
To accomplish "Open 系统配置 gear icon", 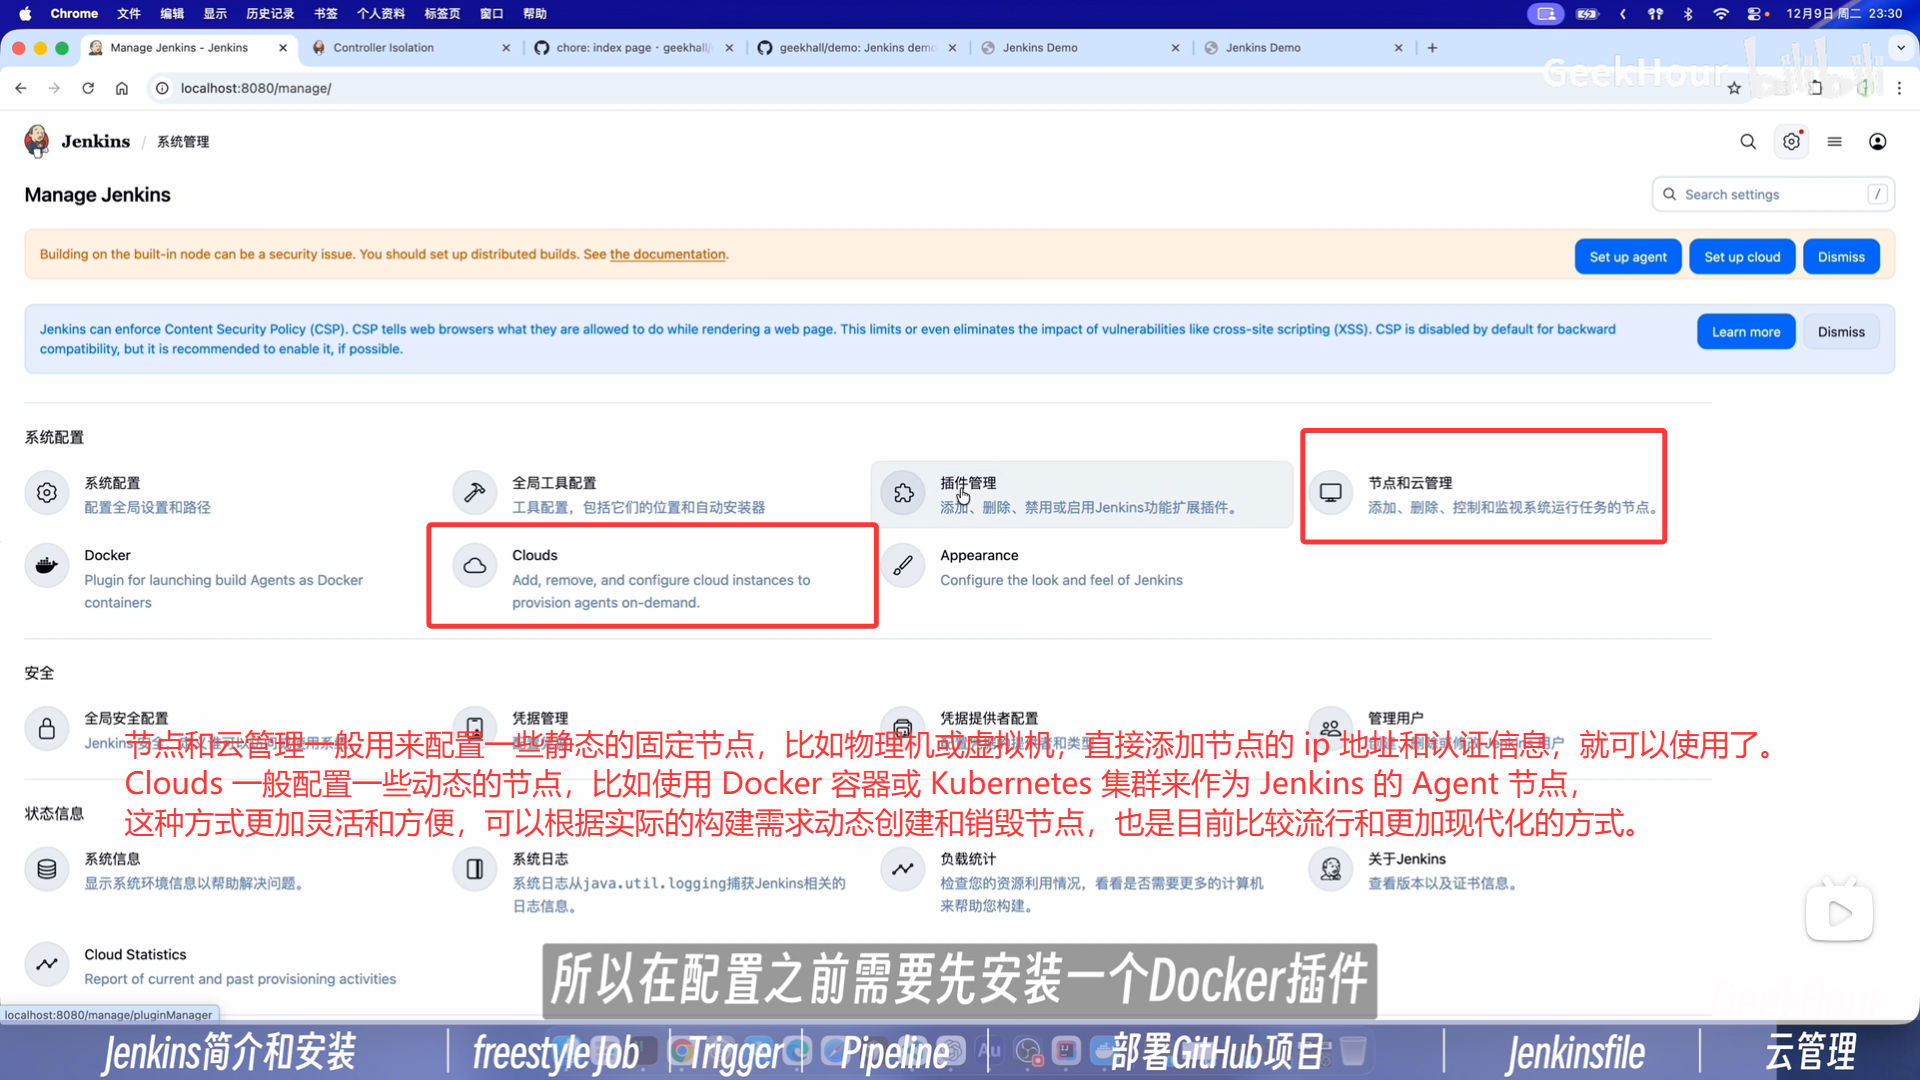I will pos(47,493).
